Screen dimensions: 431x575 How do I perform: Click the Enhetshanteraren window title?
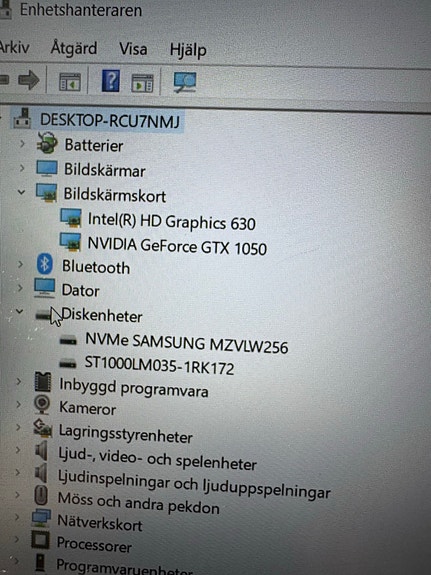(x=81, y=10)
